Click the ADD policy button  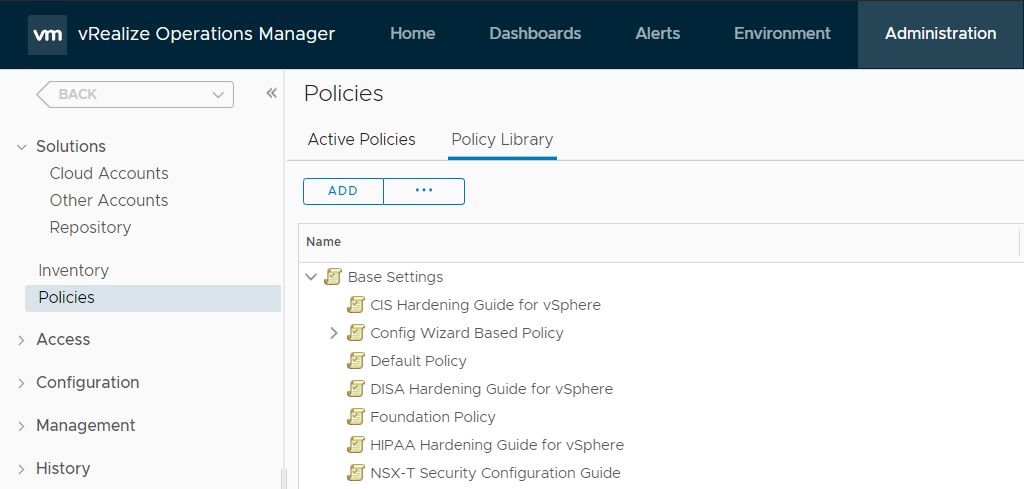[344, 191]
